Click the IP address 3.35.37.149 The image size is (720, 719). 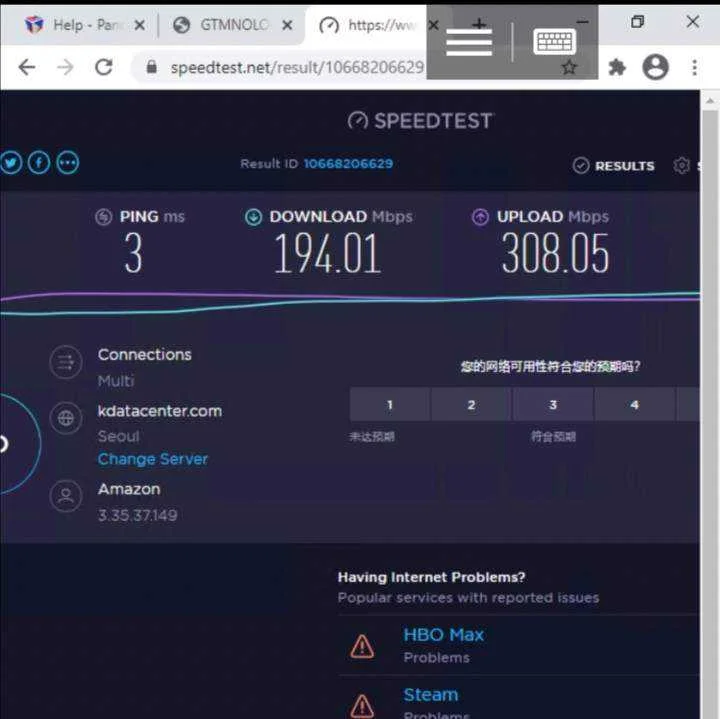click(x=137, y=515)
